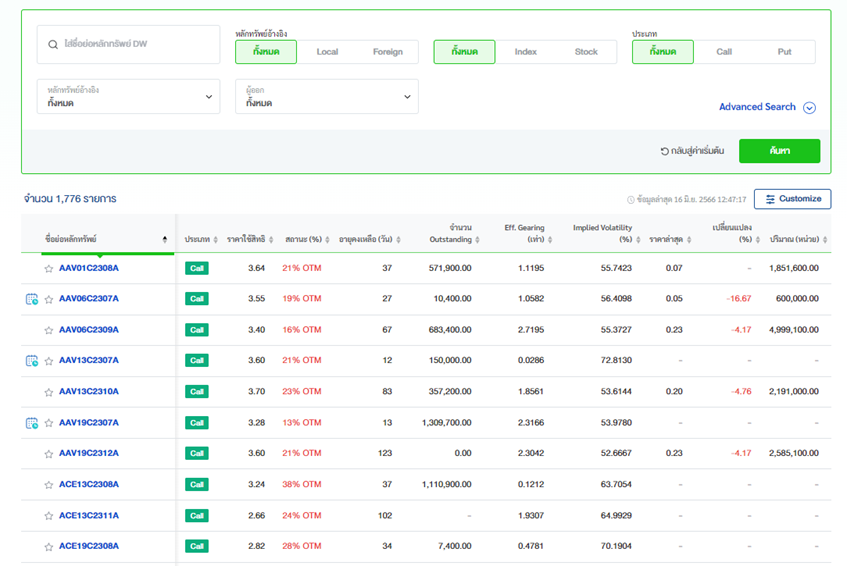Screen dimensions: 847x566
Task: Click the sort arrows on ชื่อย่อหลักทรัพย์ column
Action: [165, 240]
